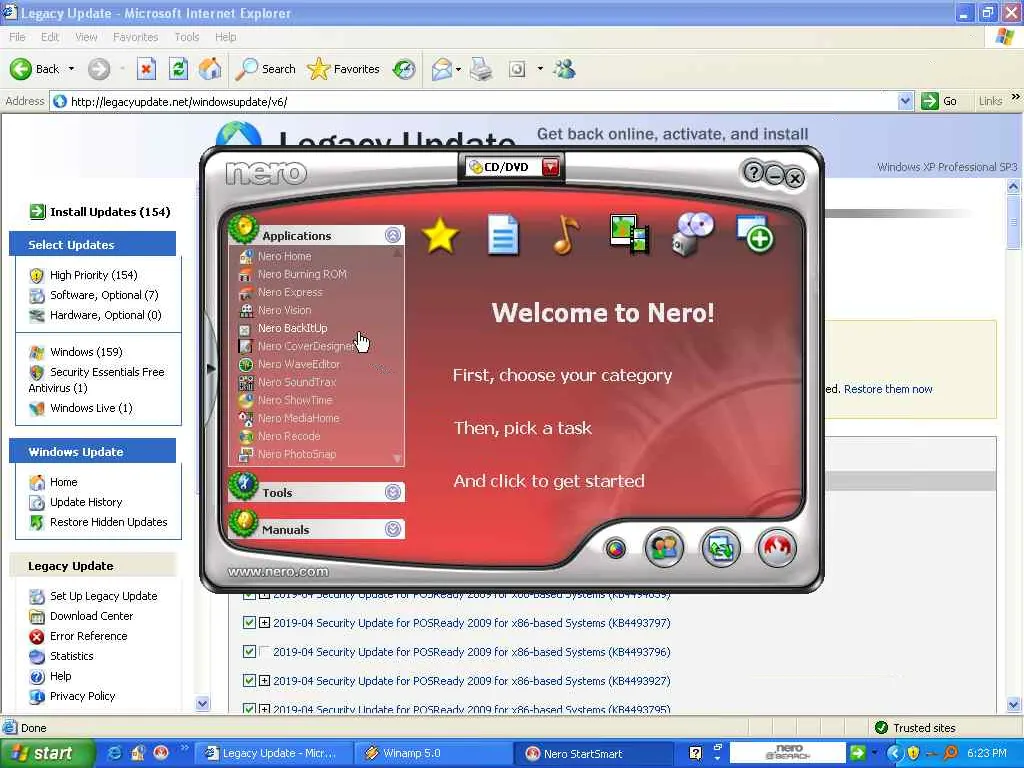
Task: Open the View menu
Action: click(86, 37)
